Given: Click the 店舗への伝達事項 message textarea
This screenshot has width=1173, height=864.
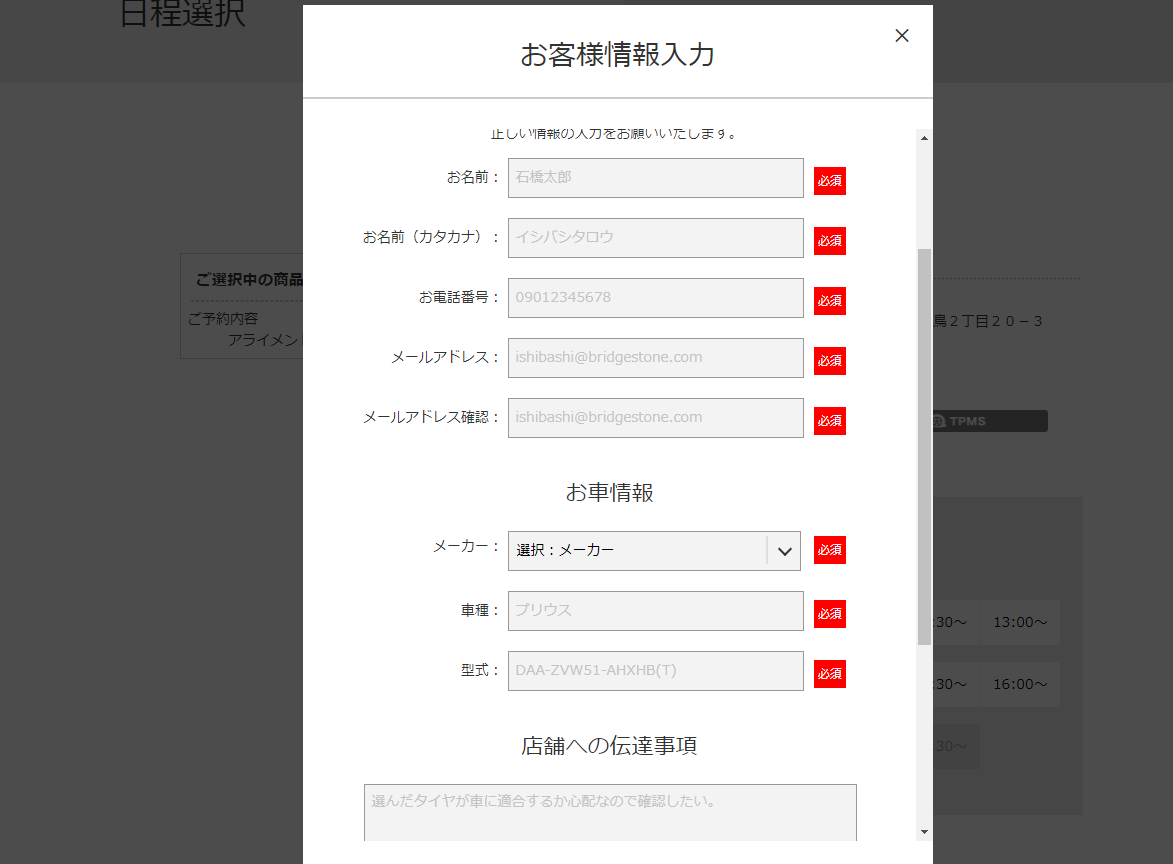Looking at the screenshot, I should [610, 812].
